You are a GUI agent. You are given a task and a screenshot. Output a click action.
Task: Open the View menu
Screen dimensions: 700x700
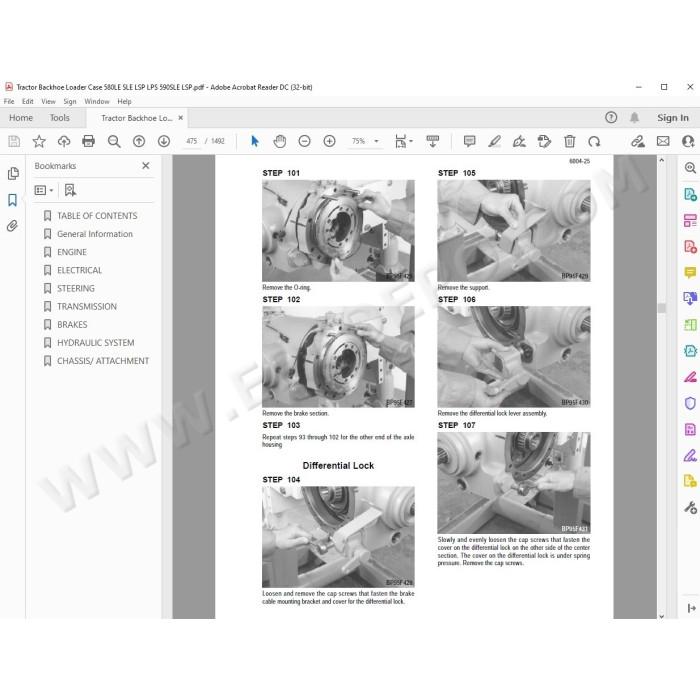(x=48, y=101)
